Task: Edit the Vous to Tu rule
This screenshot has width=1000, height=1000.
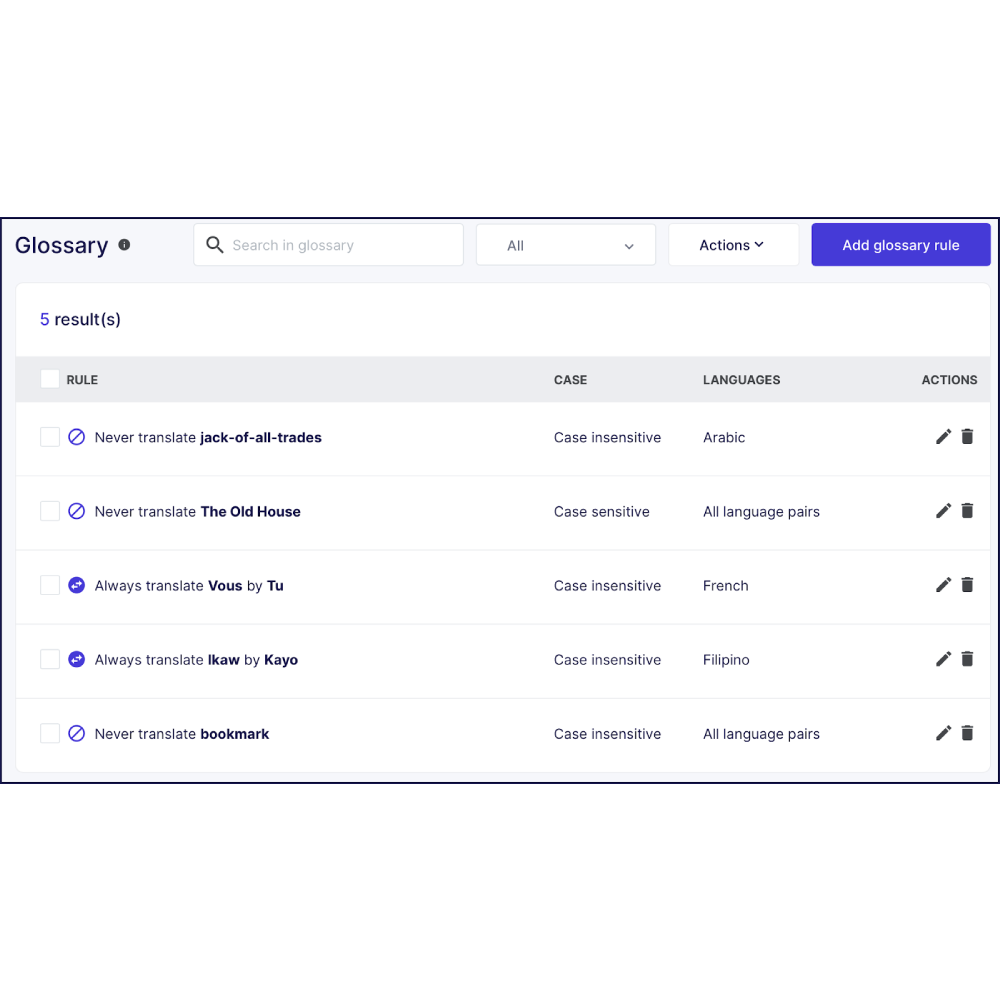Action: [943, 585]
